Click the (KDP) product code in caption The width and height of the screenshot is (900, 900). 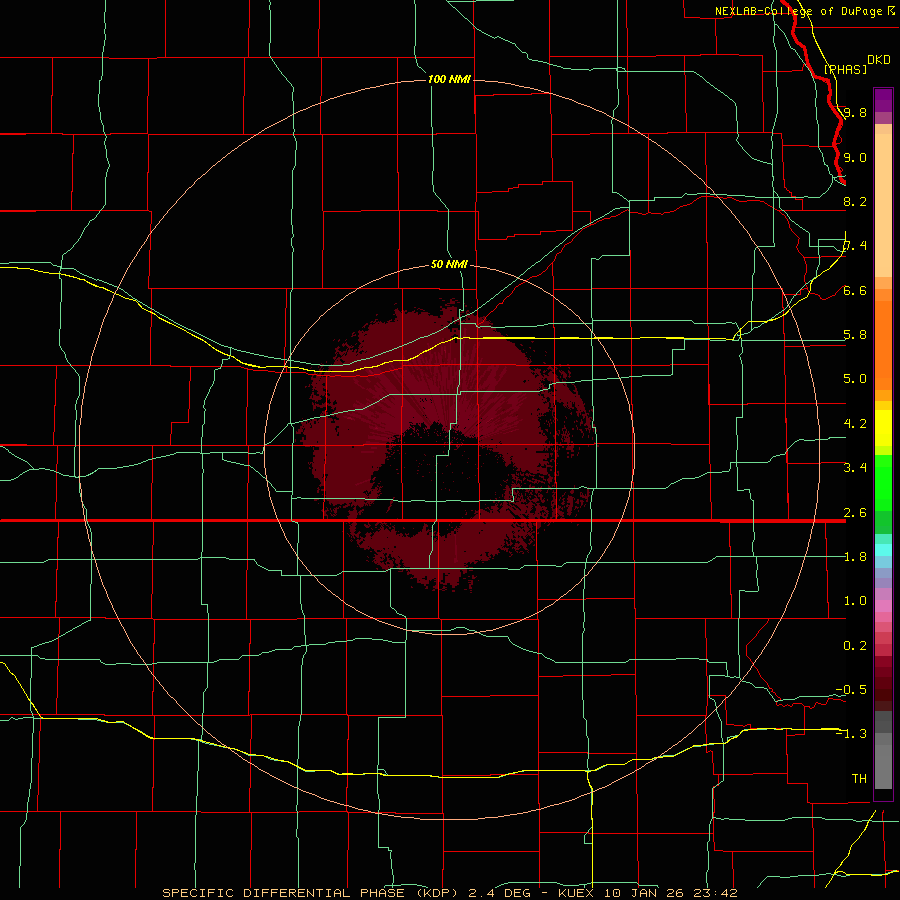[x=437, y=893]
